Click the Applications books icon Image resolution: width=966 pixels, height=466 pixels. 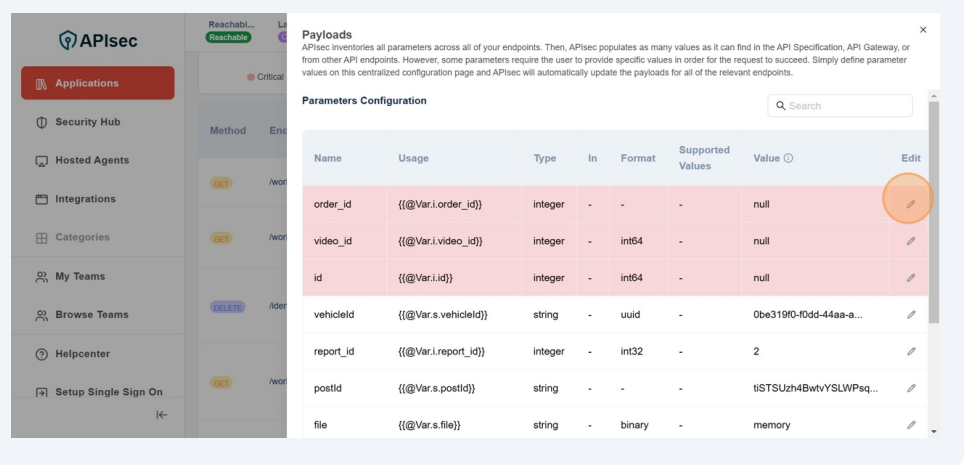(x=41, y=84)
